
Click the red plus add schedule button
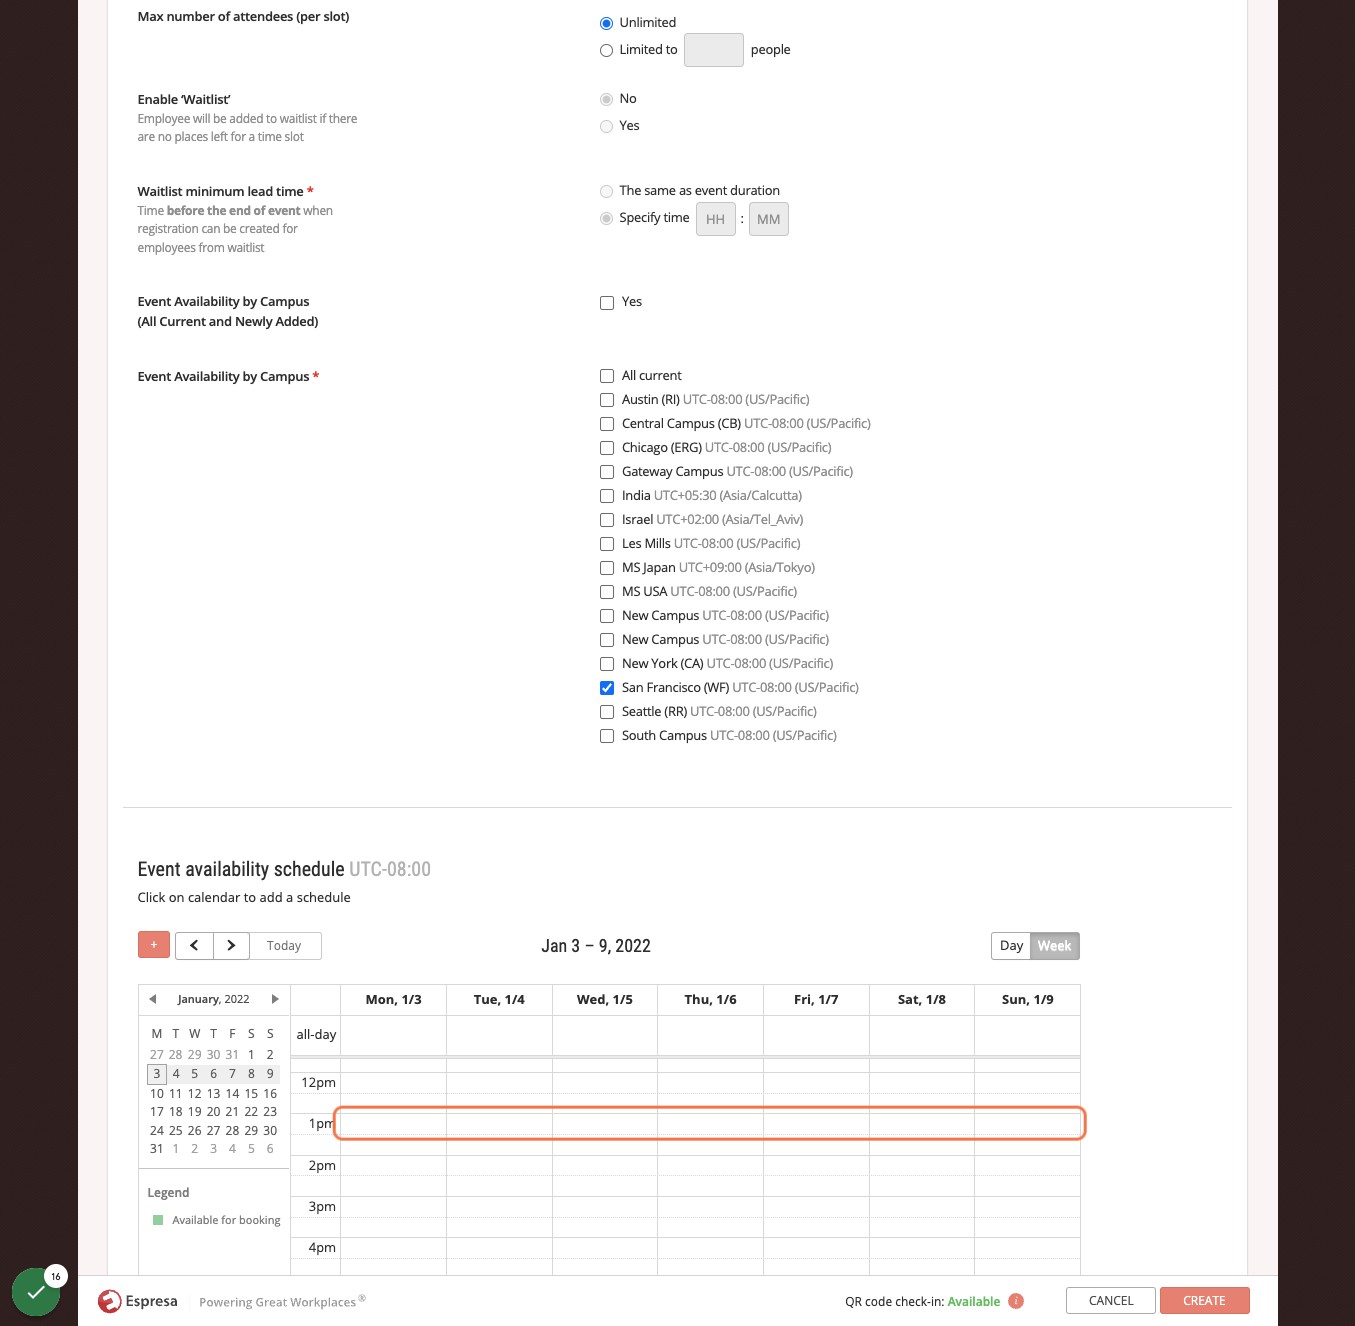(x=153, y=945)
